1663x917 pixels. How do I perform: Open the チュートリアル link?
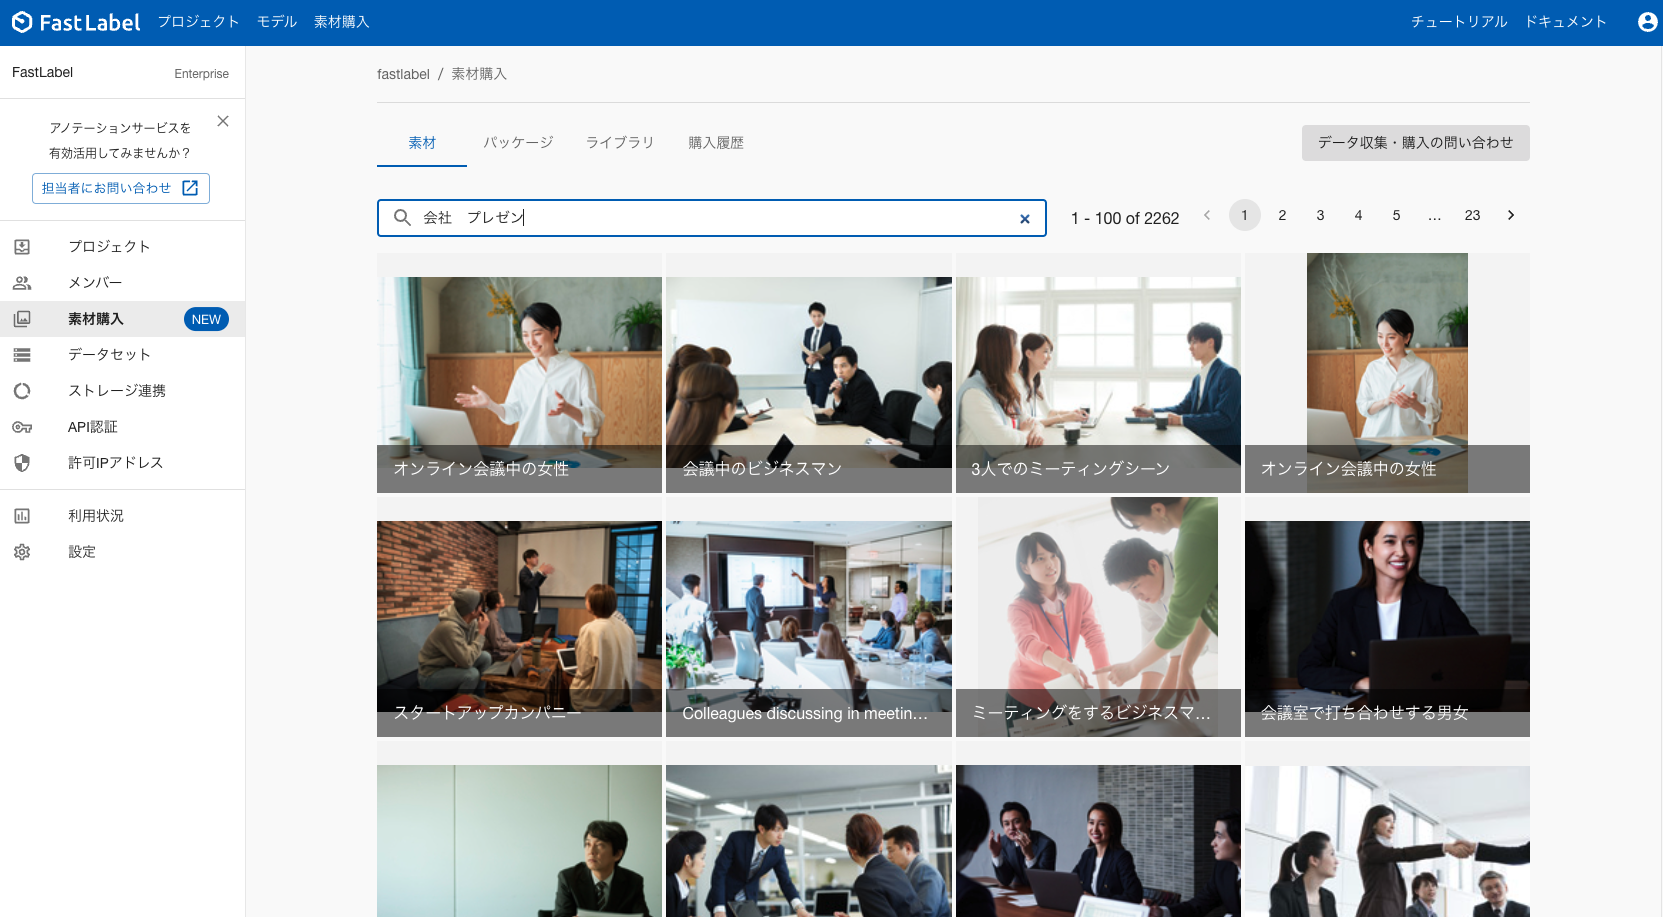coord(1459,22)
